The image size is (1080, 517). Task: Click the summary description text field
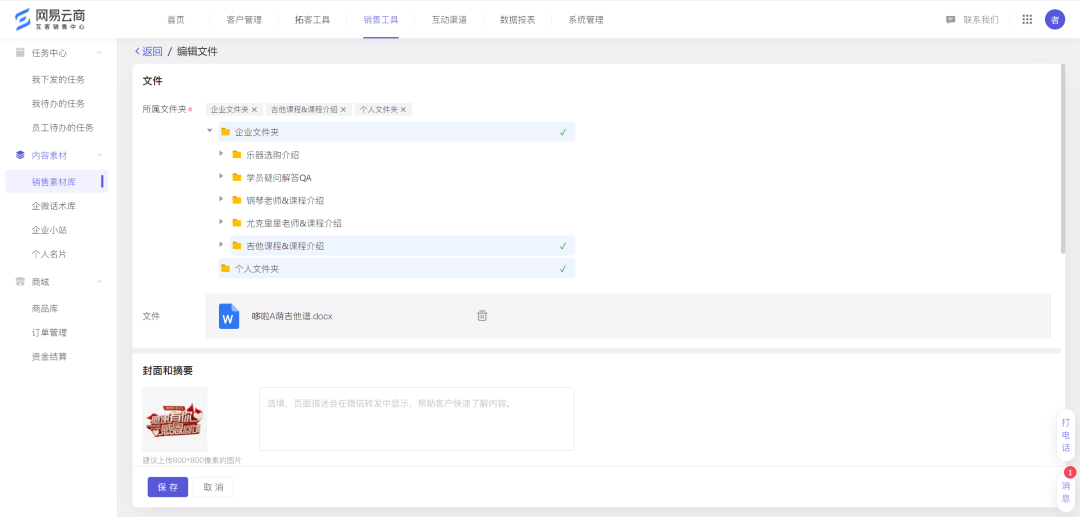[x=417, y=419]
